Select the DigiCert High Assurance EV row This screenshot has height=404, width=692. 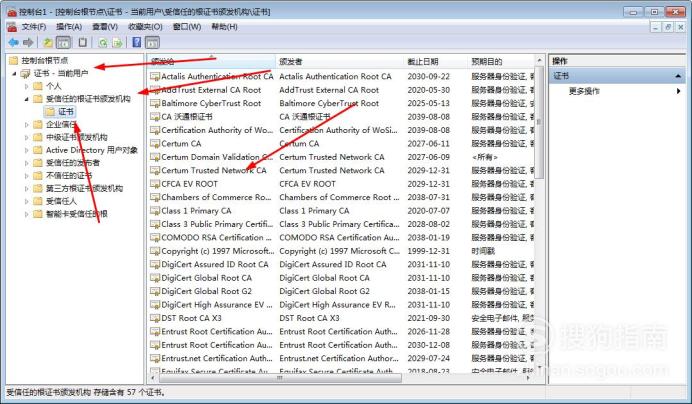click(342, 305)
